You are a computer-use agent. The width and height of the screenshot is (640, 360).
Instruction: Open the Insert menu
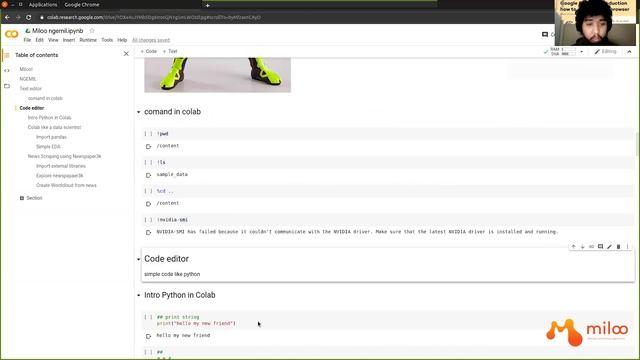click(69, 40)
